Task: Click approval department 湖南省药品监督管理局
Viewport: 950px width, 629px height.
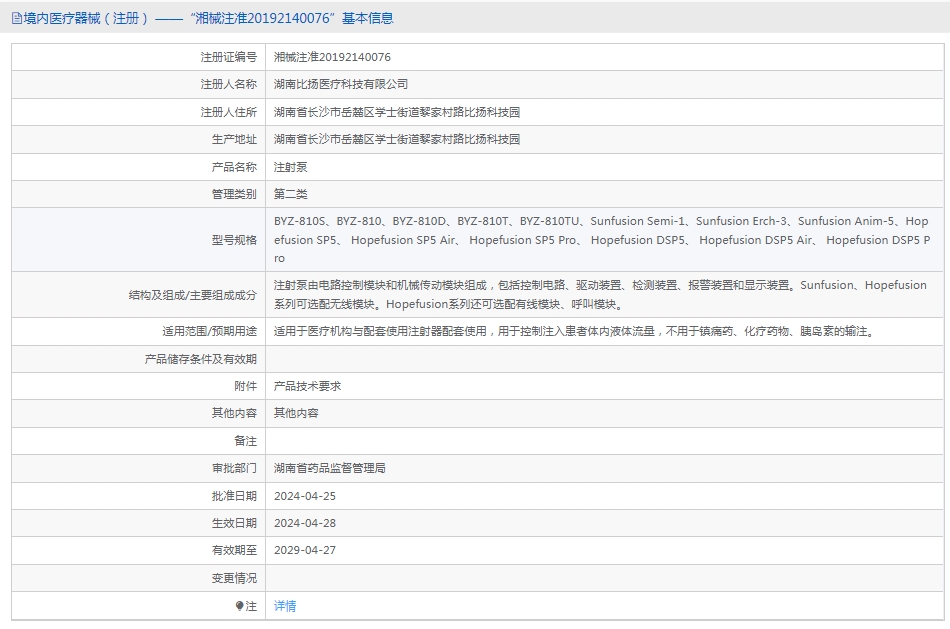Action: coord(330,468)
